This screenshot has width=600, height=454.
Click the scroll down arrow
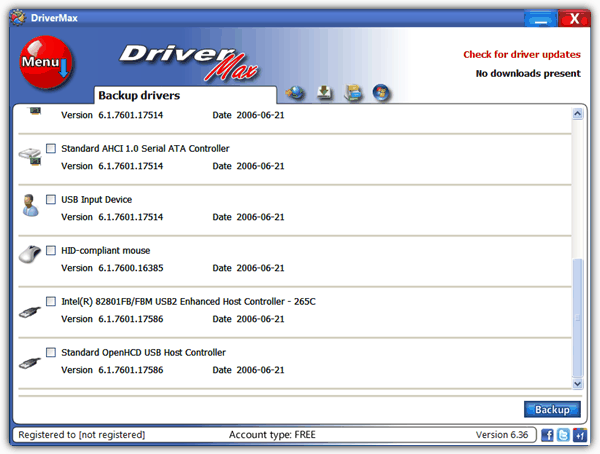(577, 384)
